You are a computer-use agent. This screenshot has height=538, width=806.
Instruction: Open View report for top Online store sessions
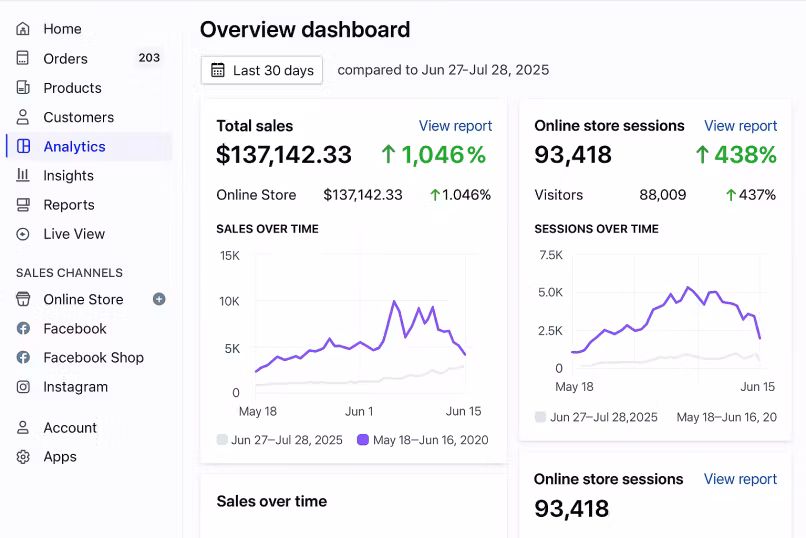[740, 126]
